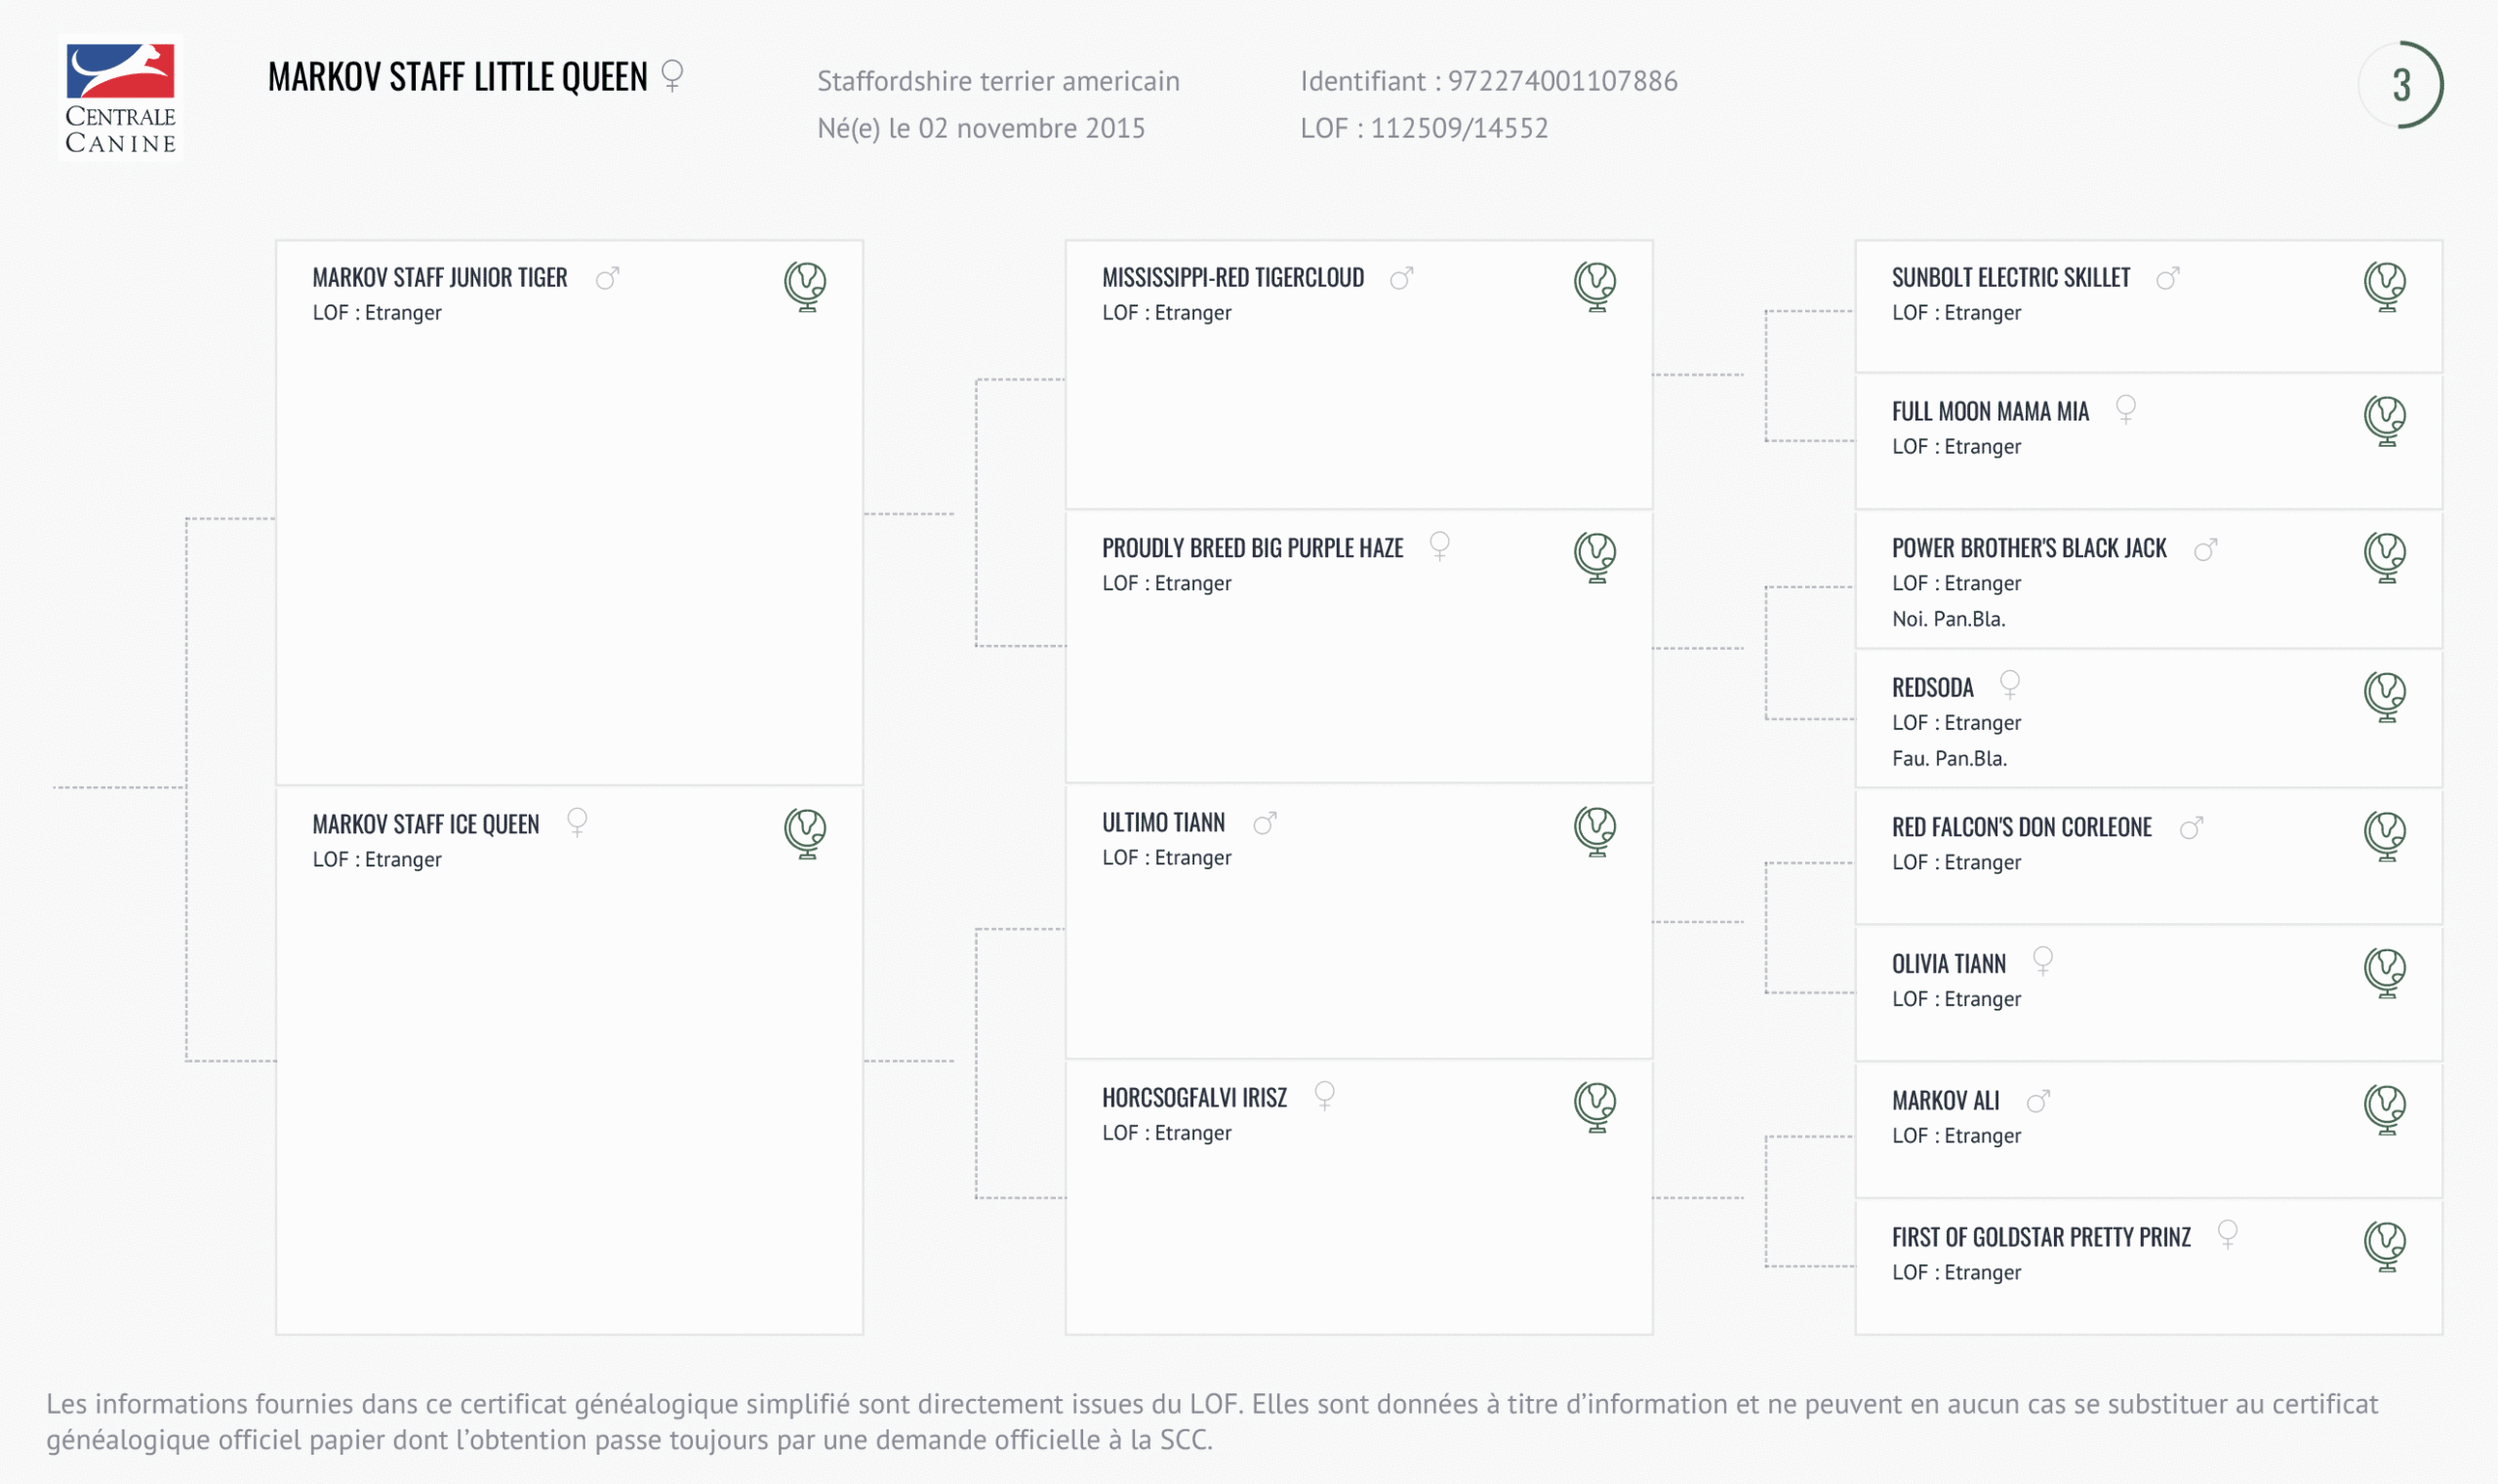2498x1484 pixels.
Task: Click globe icon for Proudly Breed Big Purple Haze
Action: (1595, 557)
